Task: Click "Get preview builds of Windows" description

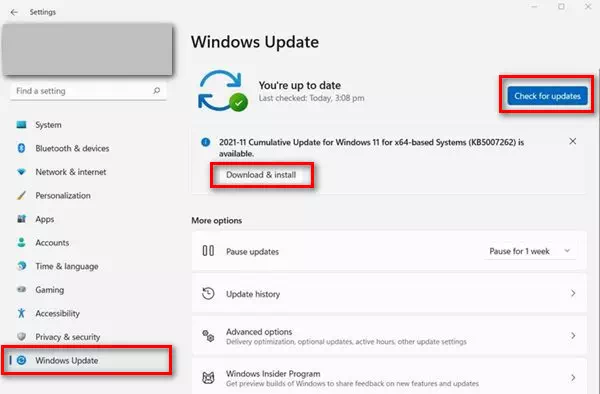Action: tap(352, 383)
